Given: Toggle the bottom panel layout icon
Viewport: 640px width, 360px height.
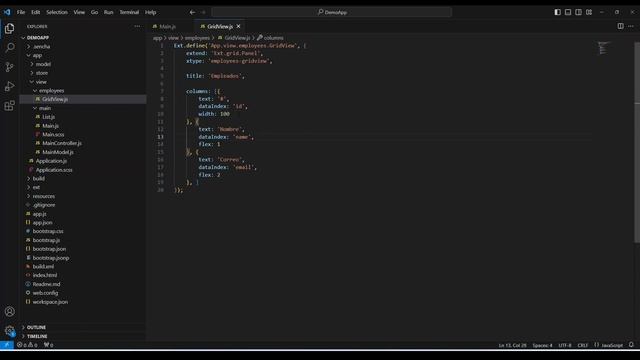Looking at the screenshot, I should pyautogui.click(x=568, y=12).
